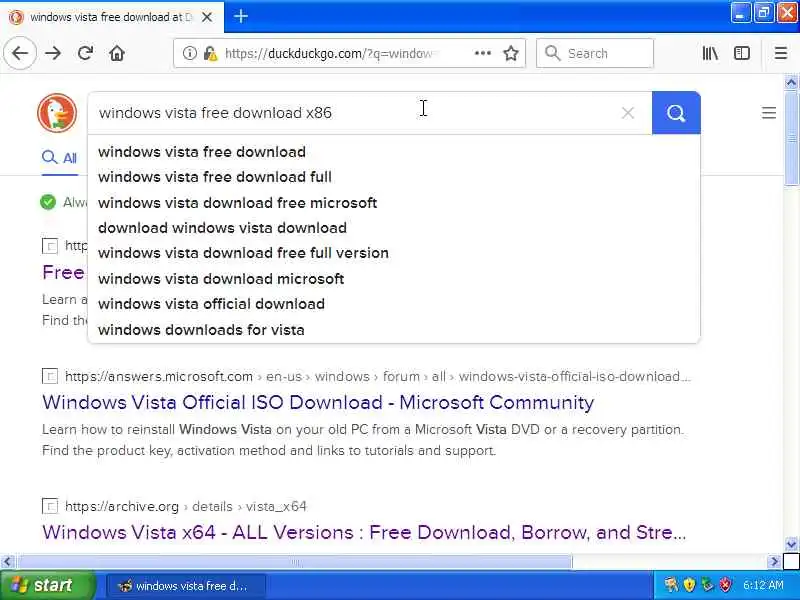Select the All results tab
800x600 pixels.
[60, 158]
